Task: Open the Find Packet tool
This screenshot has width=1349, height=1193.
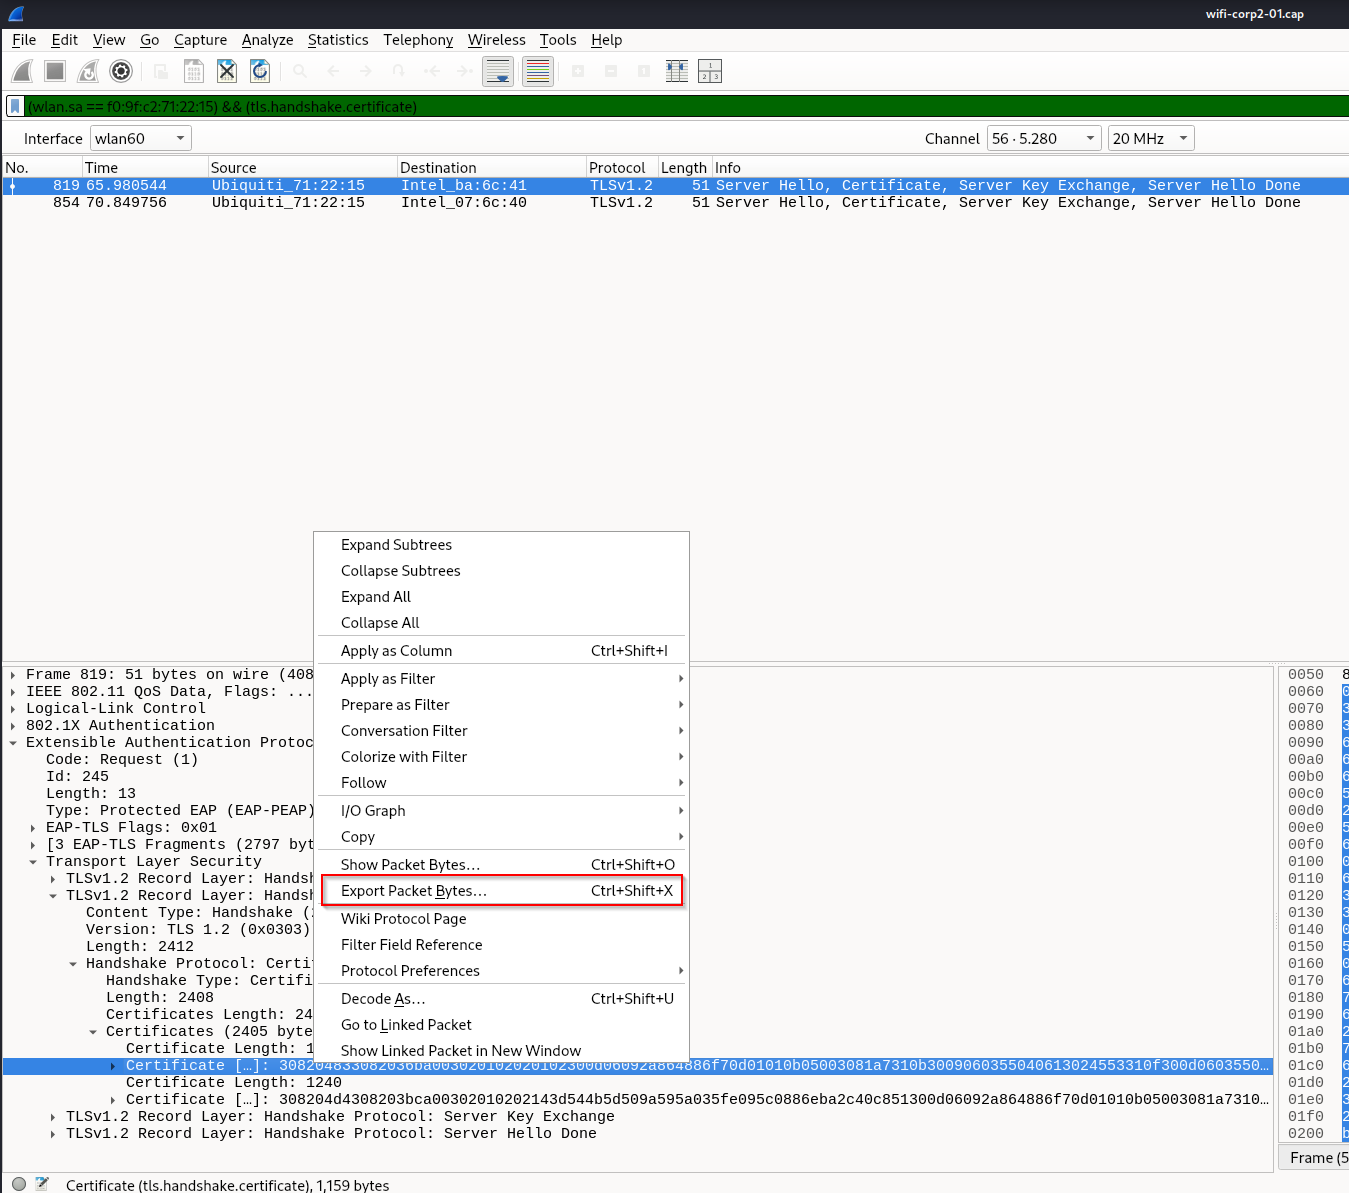Action: (299, 71)
